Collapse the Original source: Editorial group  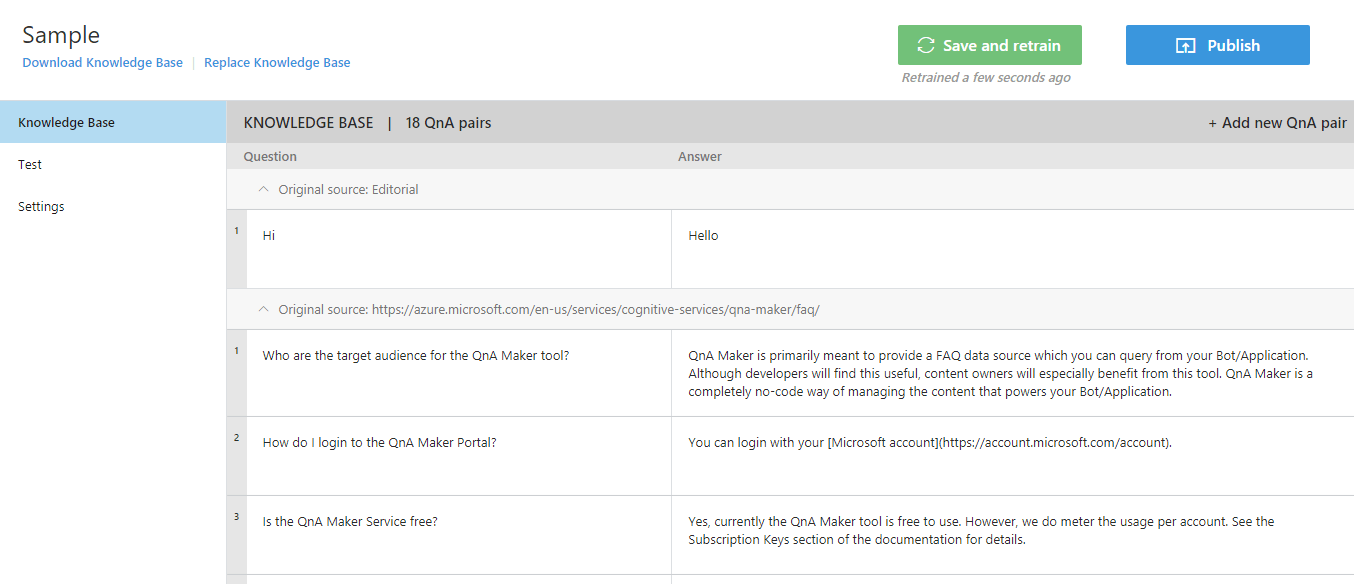264,189
